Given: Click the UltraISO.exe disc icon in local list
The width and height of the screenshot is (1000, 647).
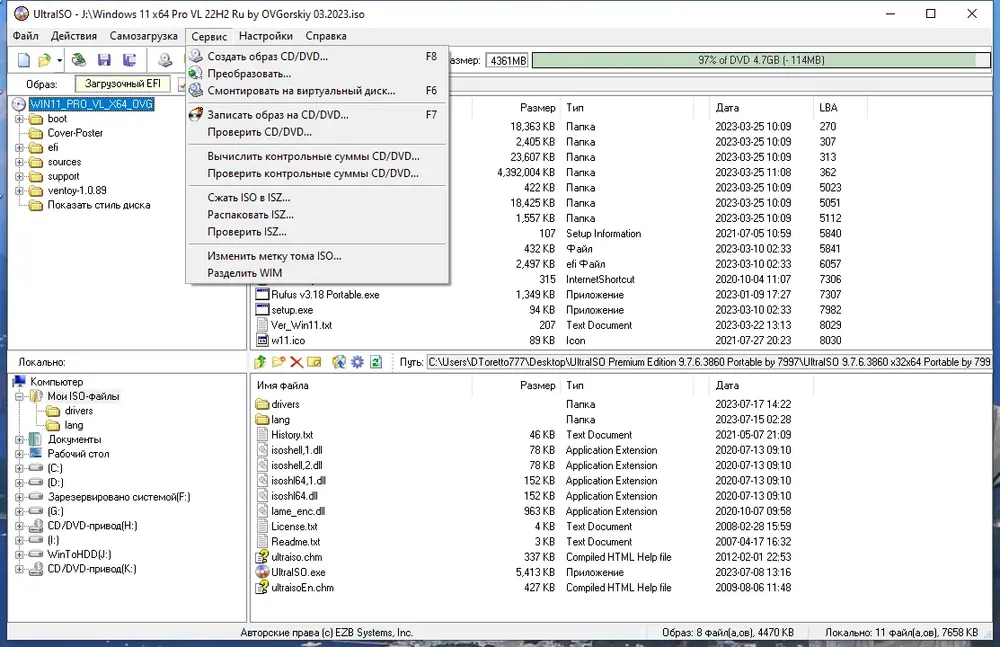Looking at the screenshot, I should (262, 572).
